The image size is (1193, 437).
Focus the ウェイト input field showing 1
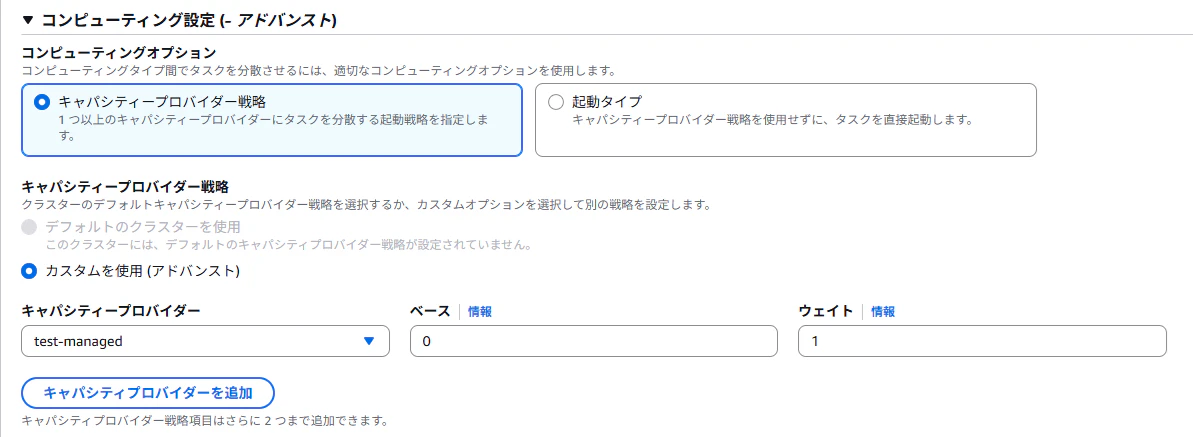pos(981,341)
